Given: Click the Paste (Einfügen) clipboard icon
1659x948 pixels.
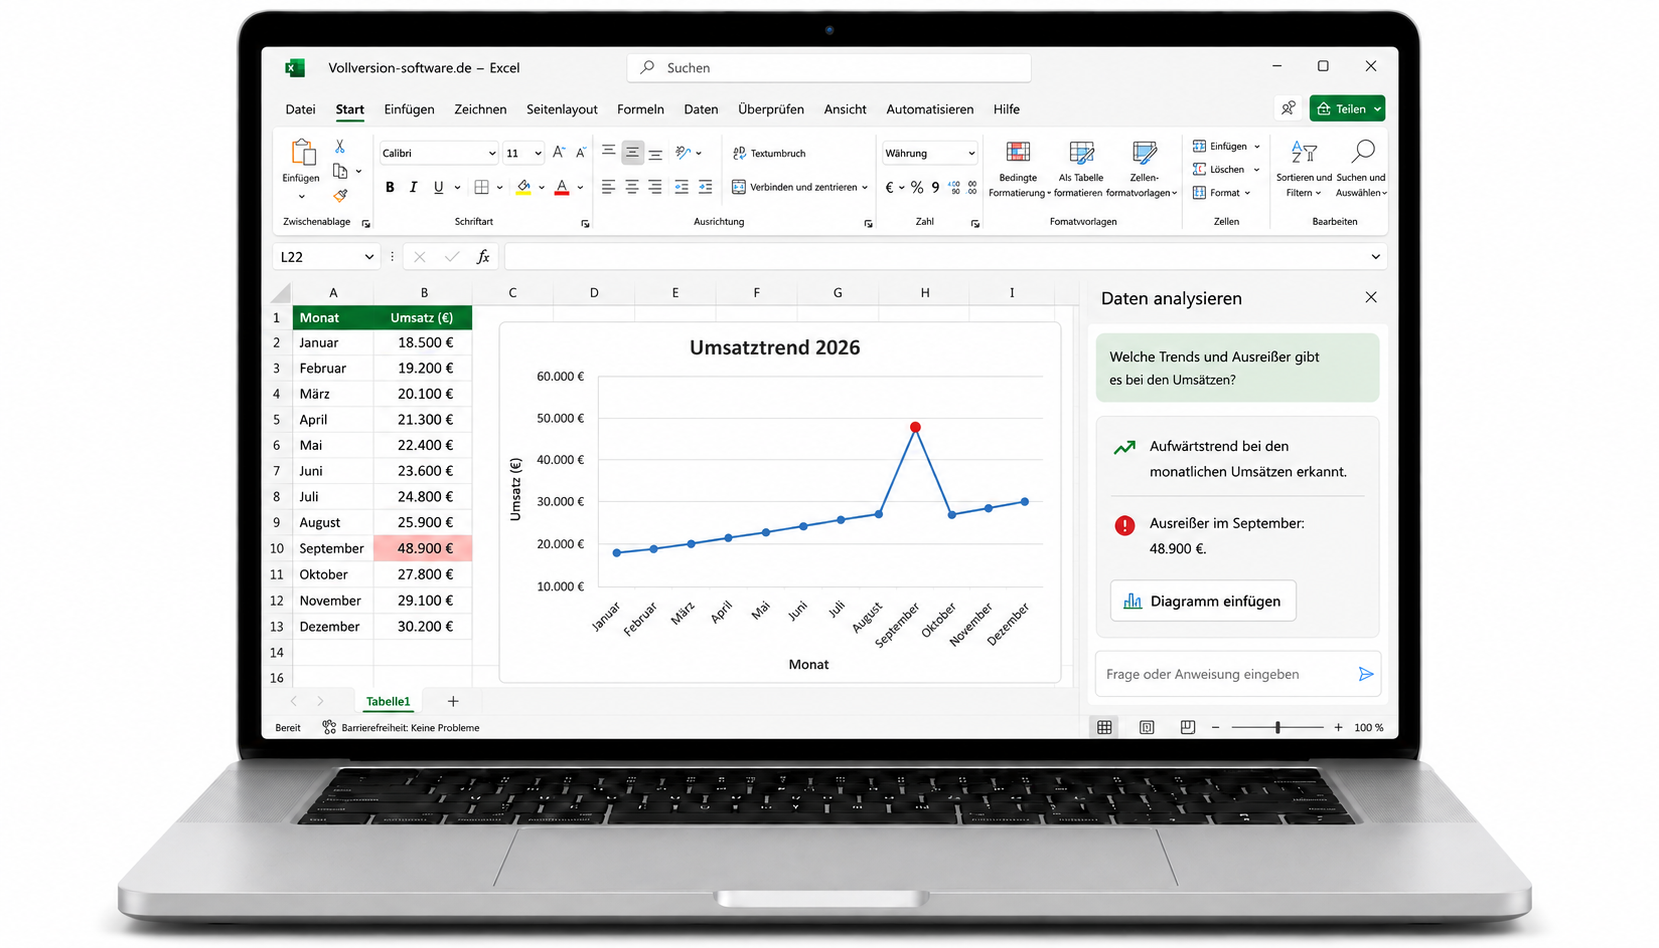Looking at the screenshot, I should click(x=302, y=153).
